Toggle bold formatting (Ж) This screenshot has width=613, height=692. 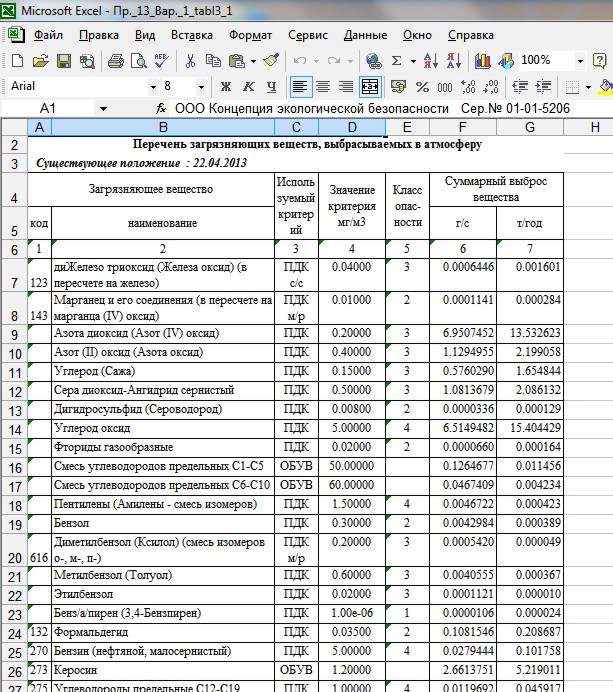225,87
